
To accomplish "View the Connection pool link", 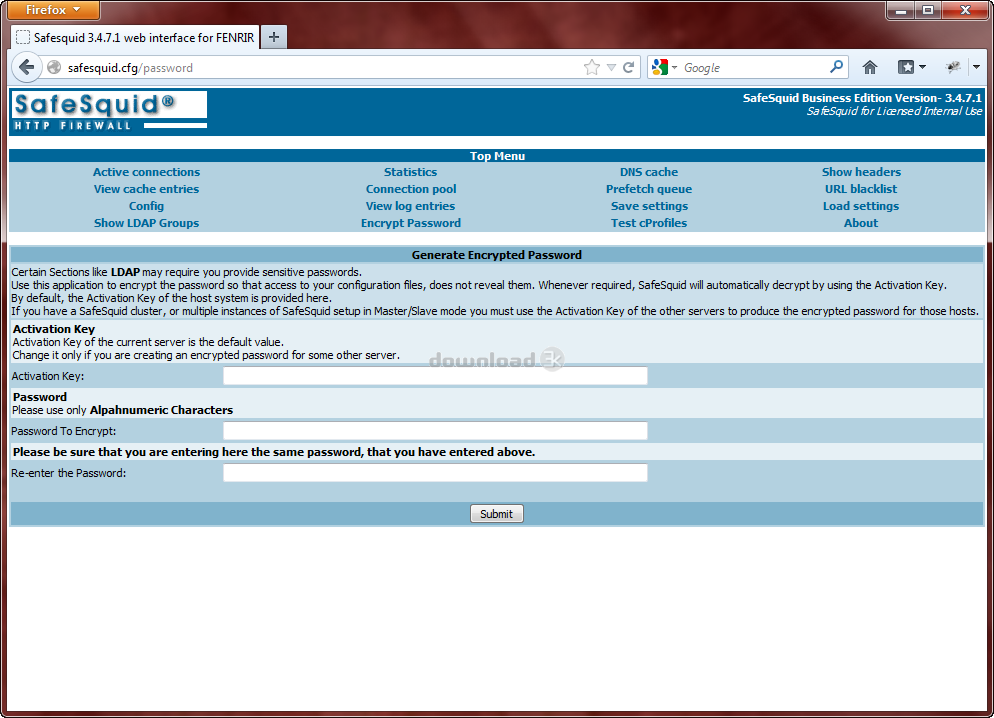I will [x=411, y=189].
